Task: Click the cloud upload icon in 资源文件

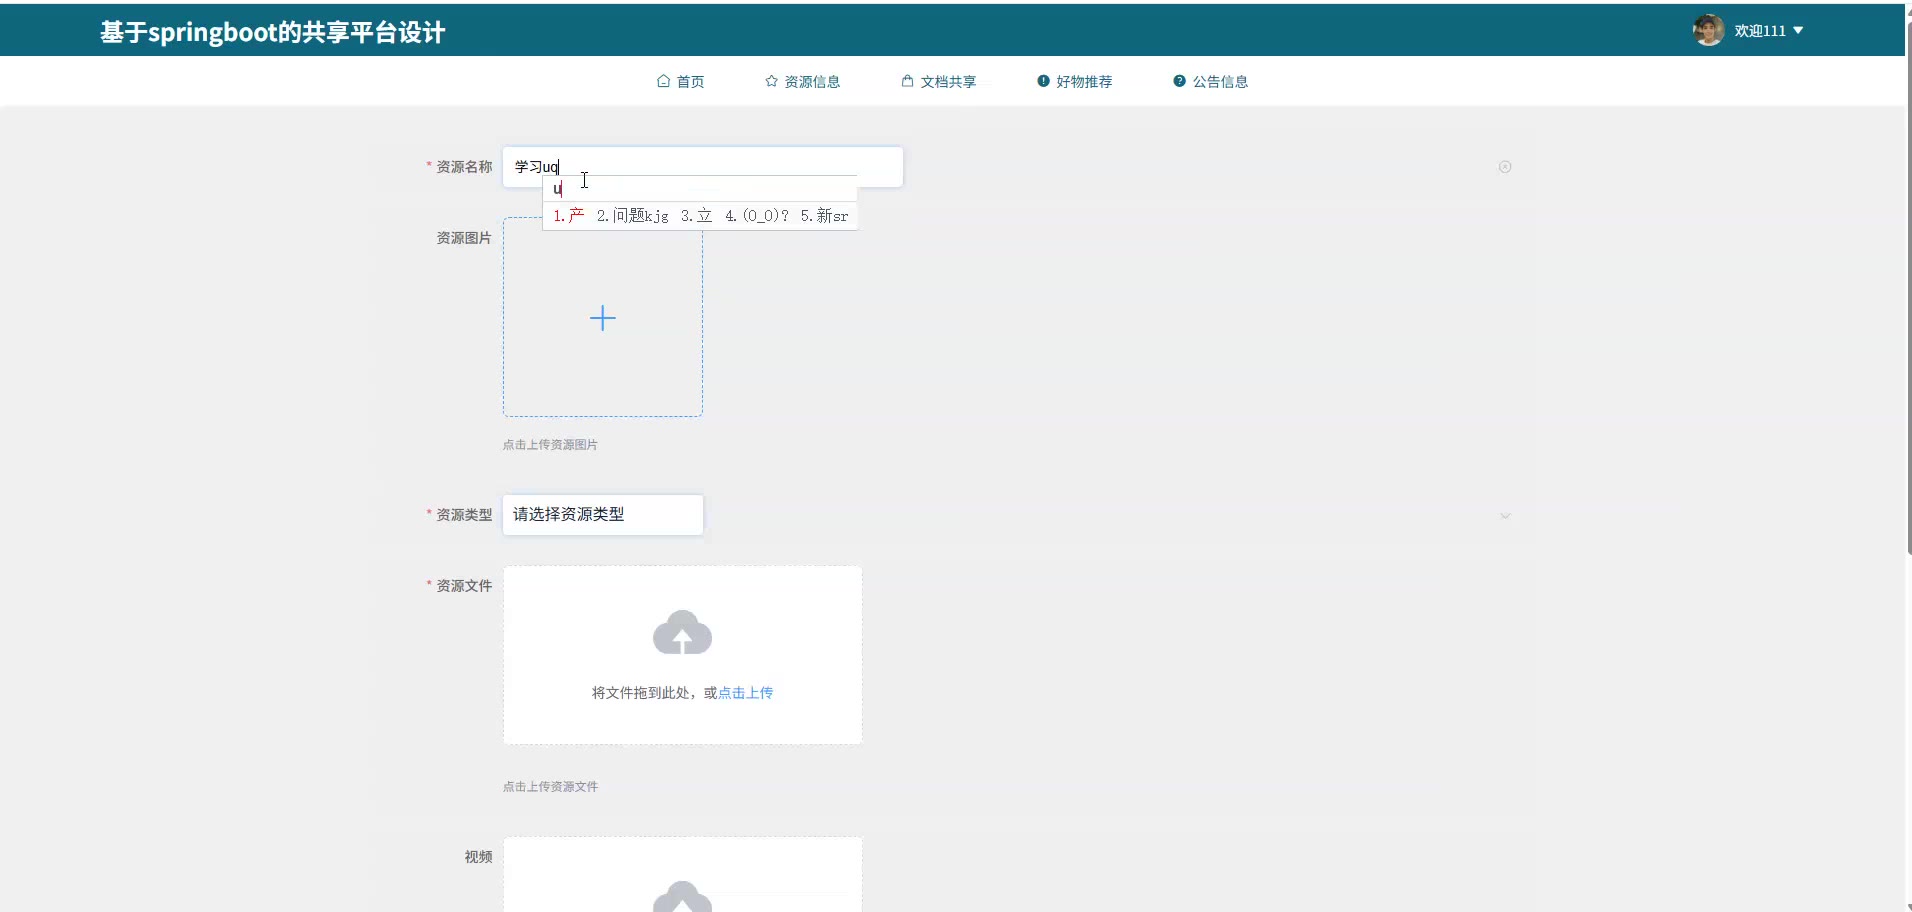Action: pyautogui.click(x=682, y=633)
